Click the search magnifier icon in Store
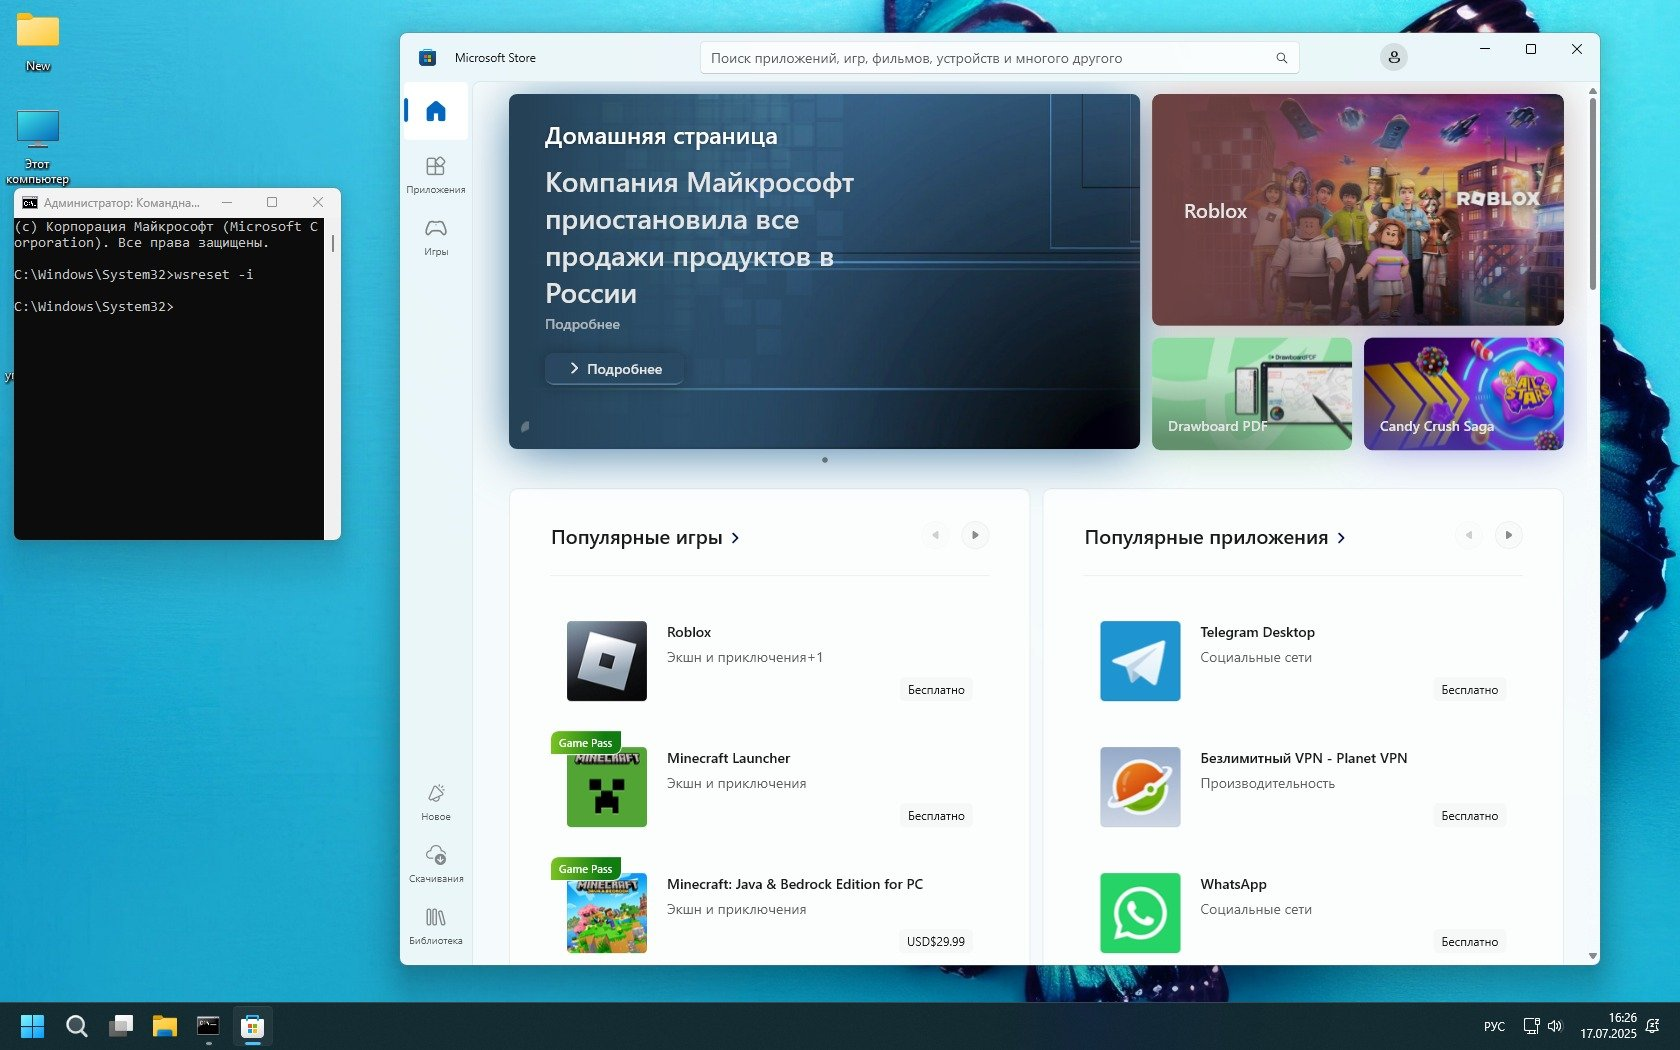The height and width of the screenshot is (1050, 1680). point(1281,58)
